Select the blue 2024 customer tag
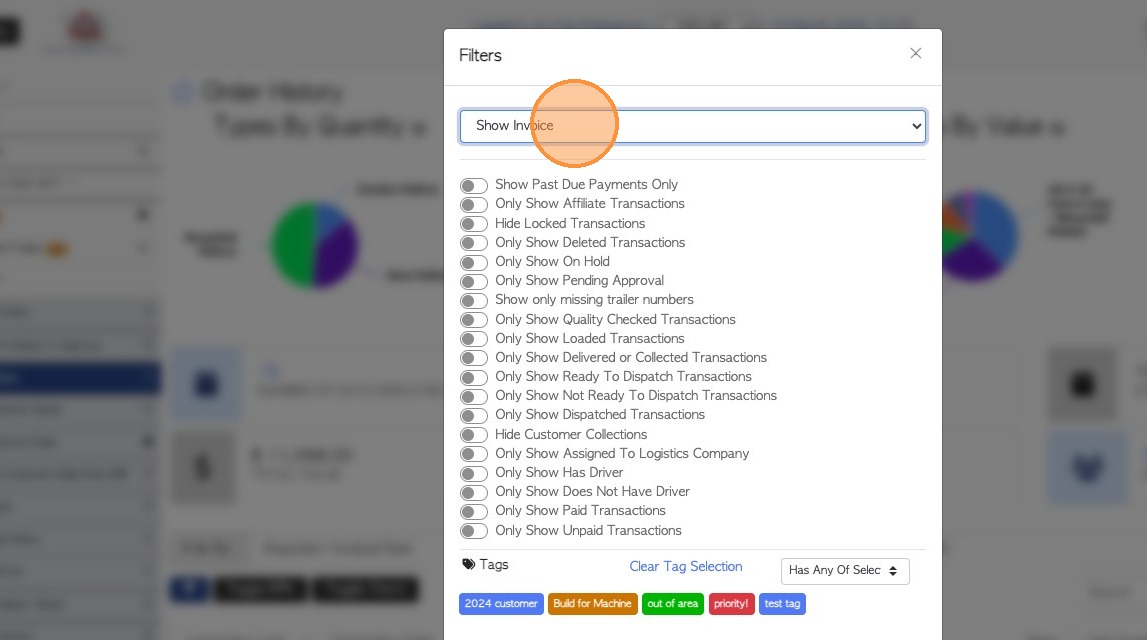 point(501,604)
